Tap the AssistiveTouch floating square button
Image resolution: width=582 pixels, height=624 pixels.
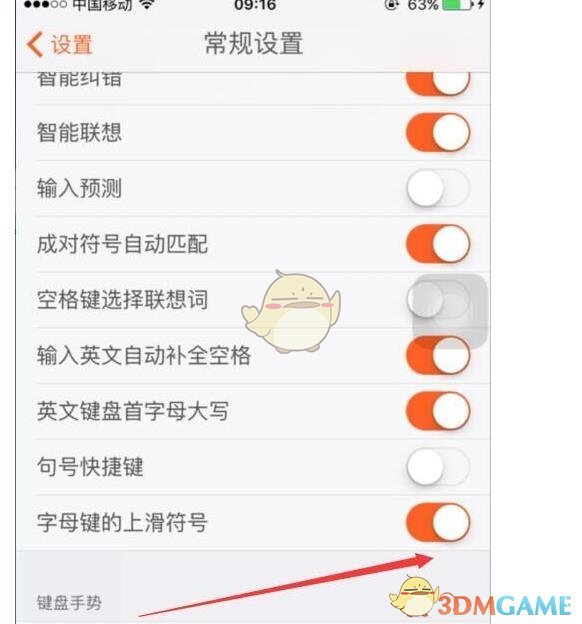point(450,311)
